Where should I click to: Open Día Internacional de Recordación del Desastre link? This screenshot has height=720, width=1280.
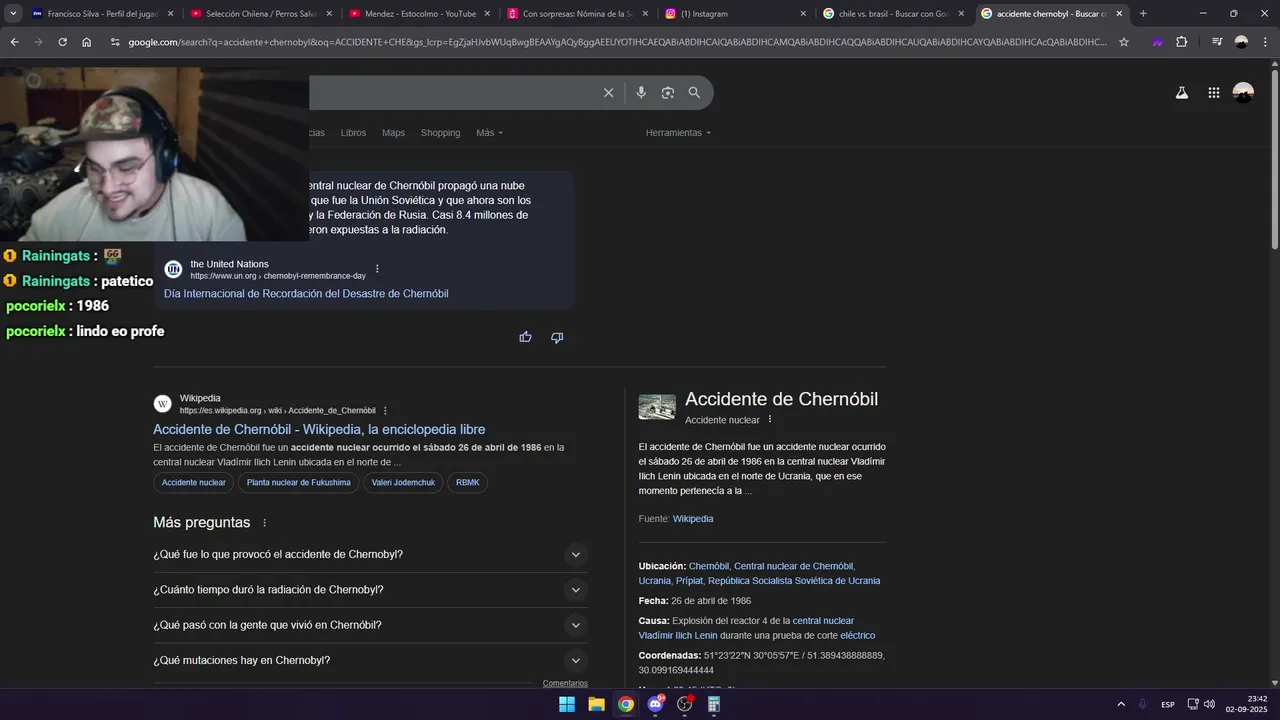point(306,294)
